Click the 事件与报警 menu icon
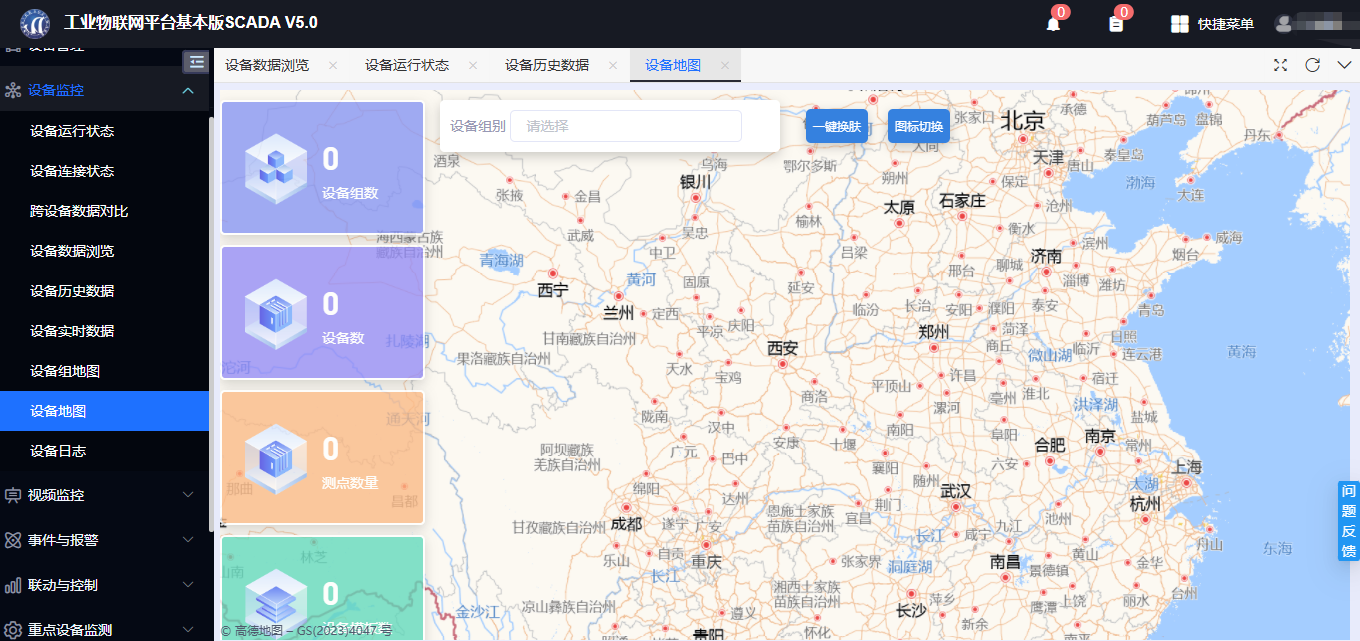 click(x=13, y=540)
